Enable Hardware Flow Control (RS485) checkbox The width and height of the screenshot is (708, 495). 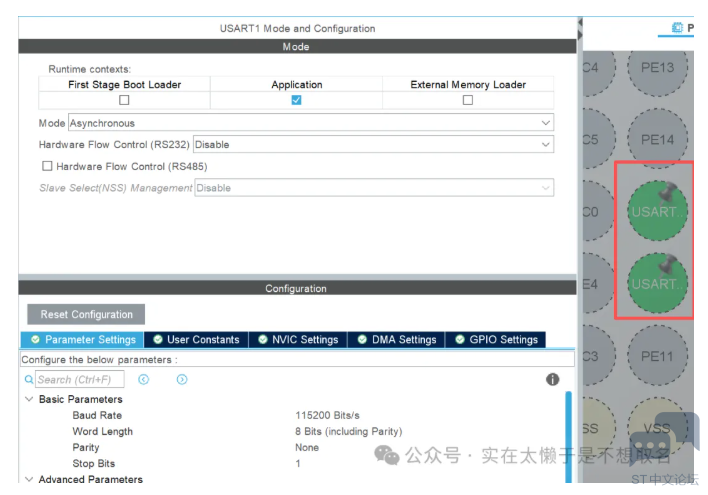coord(47,166)
